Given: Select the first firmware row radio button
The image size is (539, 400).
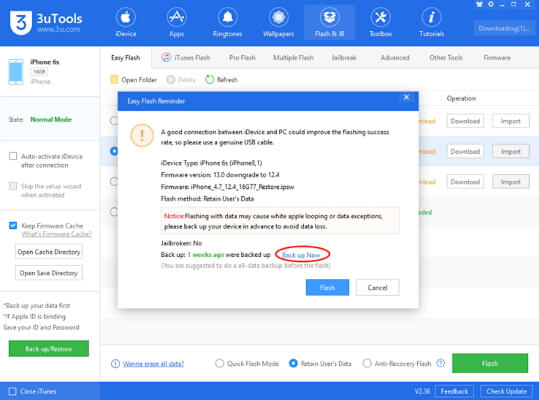Looking at the screenshot, I should (x=114, y=121).
